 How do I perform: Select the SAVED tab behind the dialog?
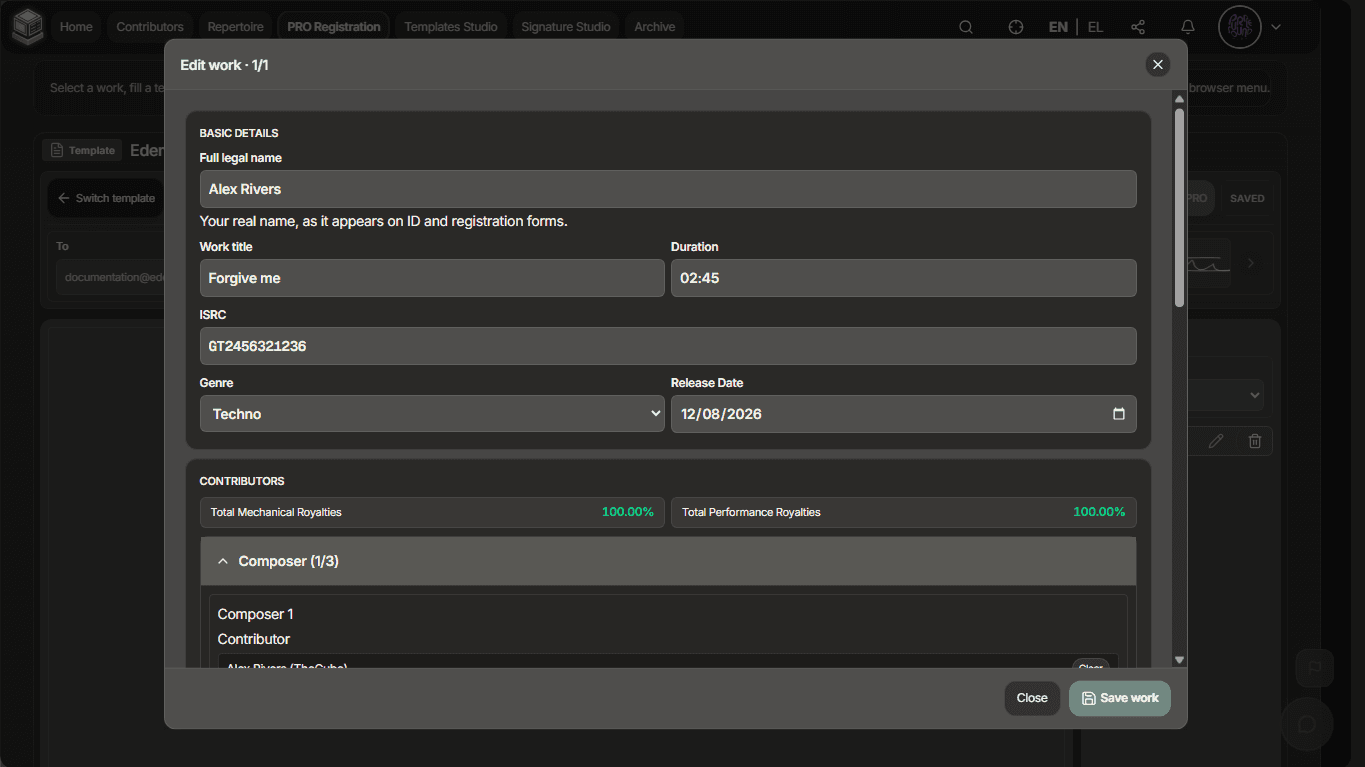(1247, 198)
